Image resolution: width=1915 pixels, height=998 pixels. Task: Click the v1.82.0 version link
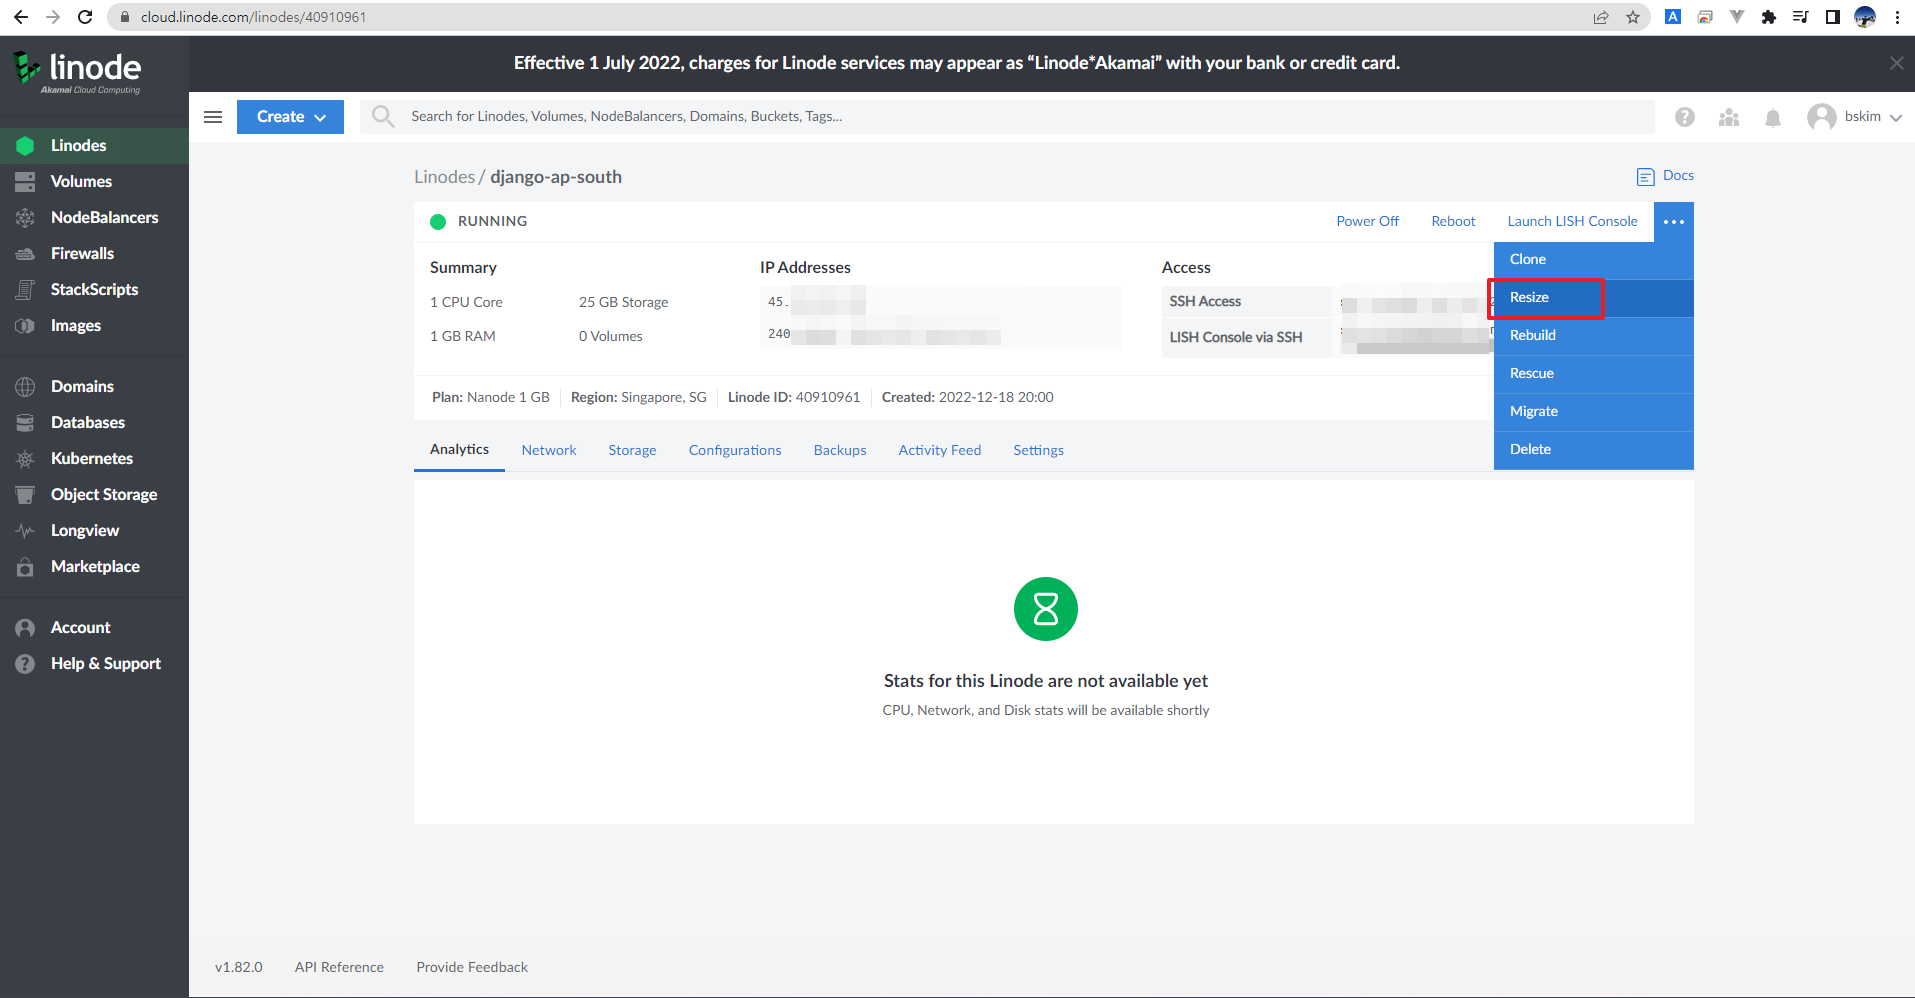(238, 968)
